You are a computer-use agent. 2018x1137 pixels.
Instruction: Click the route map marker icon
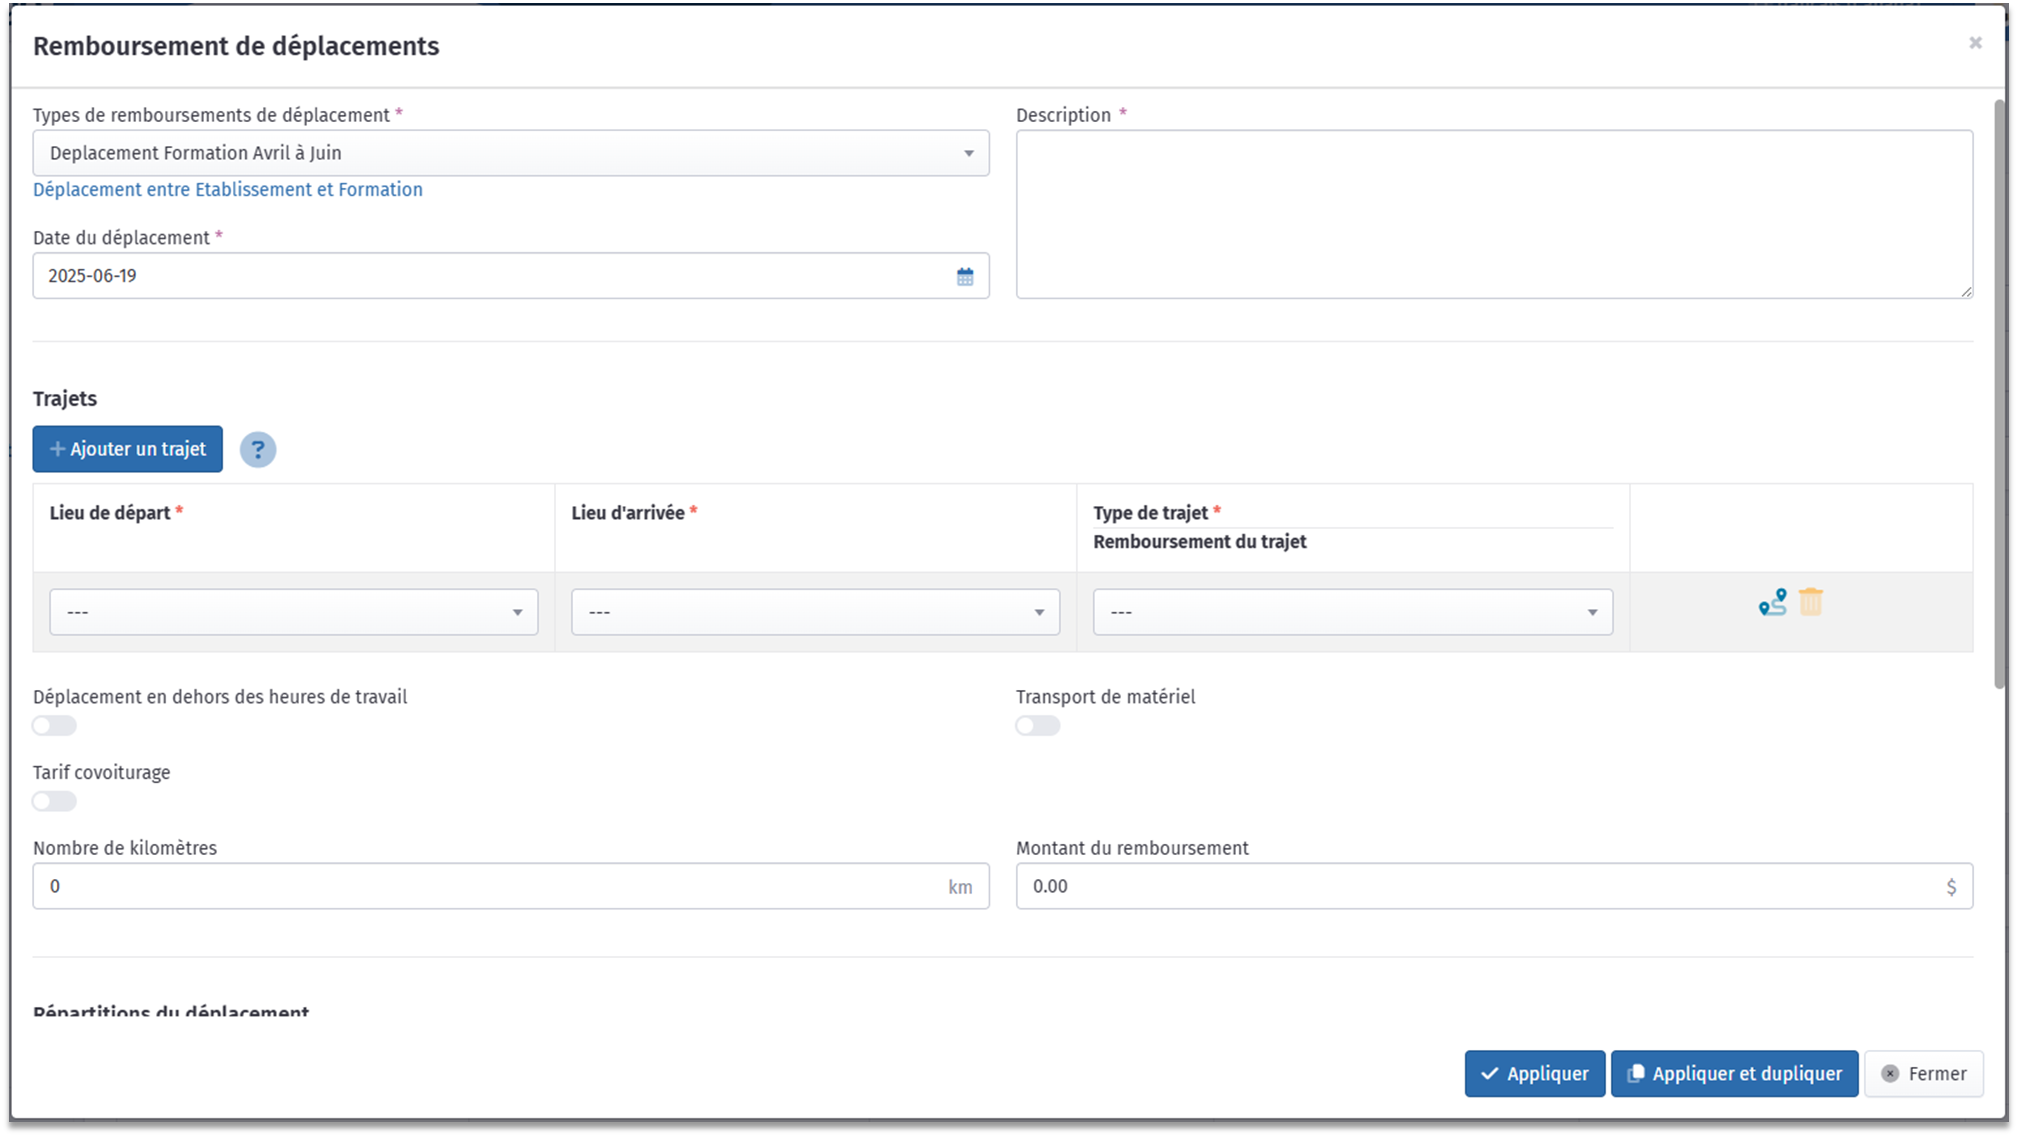point(1772,602)
